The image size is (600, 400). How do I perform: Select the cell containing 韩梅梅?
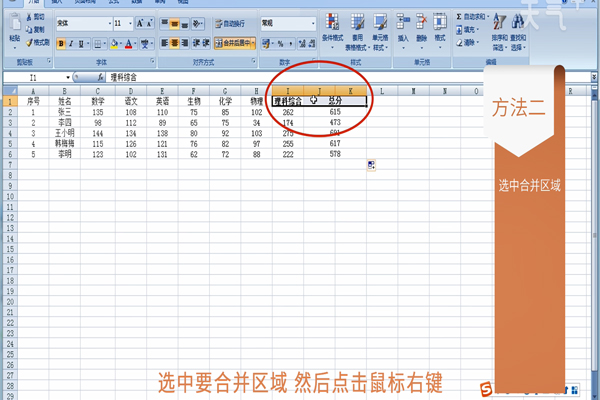(64, 144)
